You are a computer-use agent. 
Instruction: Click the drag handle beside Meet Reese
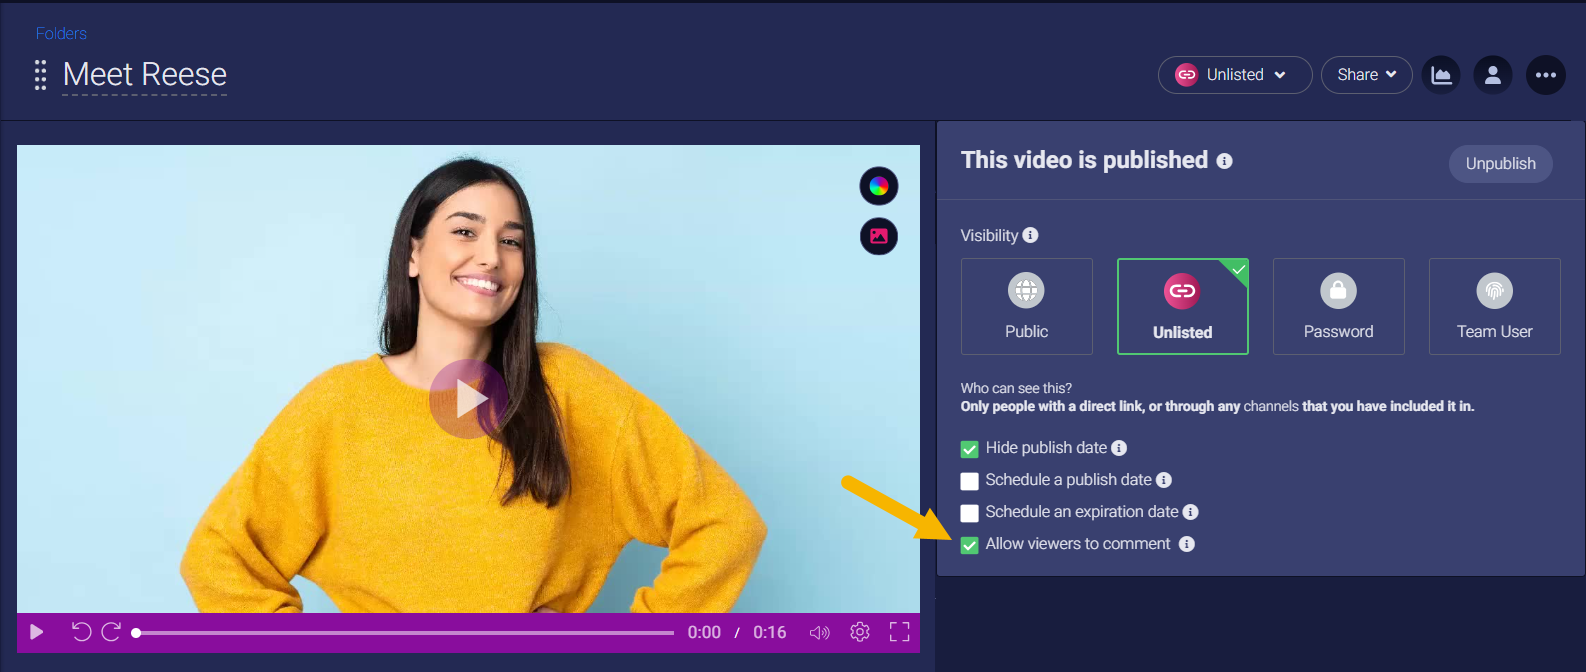(41, 75)
